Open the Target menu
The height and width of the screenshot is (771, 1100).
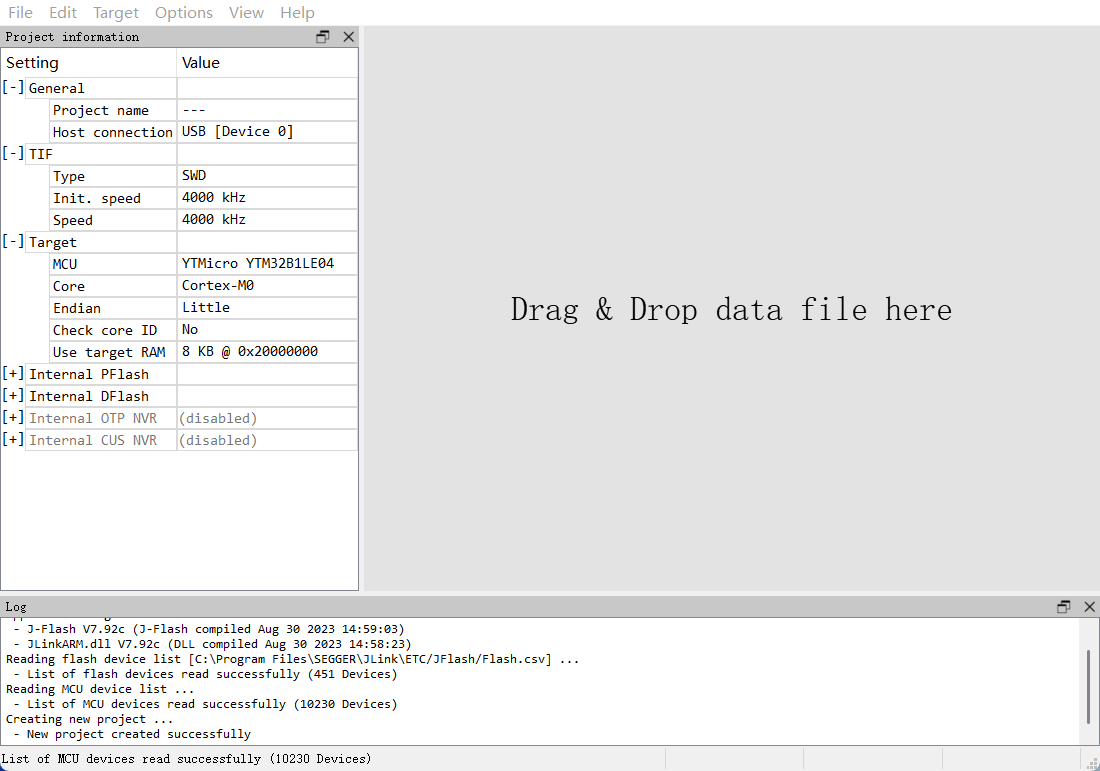[x=115, y=13]
